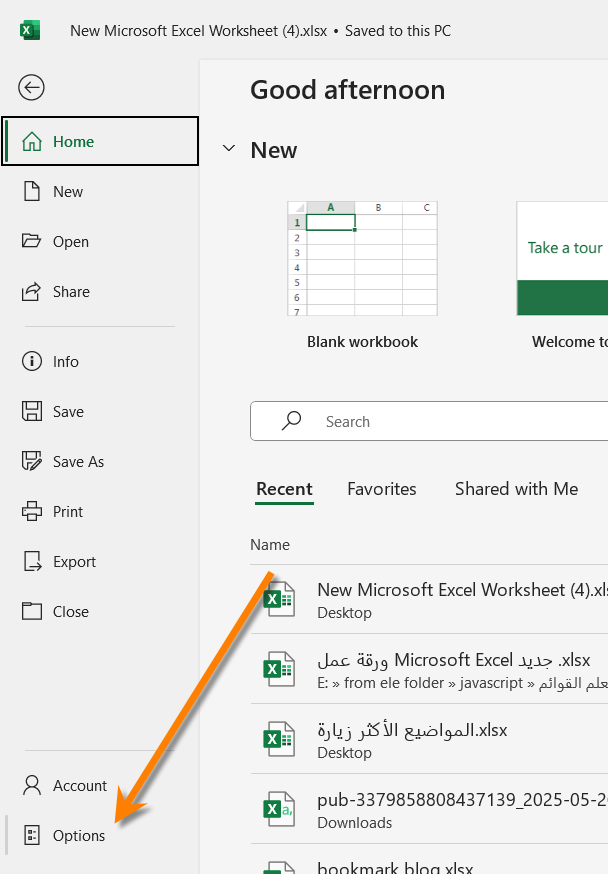Click the Blank workbook label
Screen dimensions: 608x874
[x=362, y=342]
